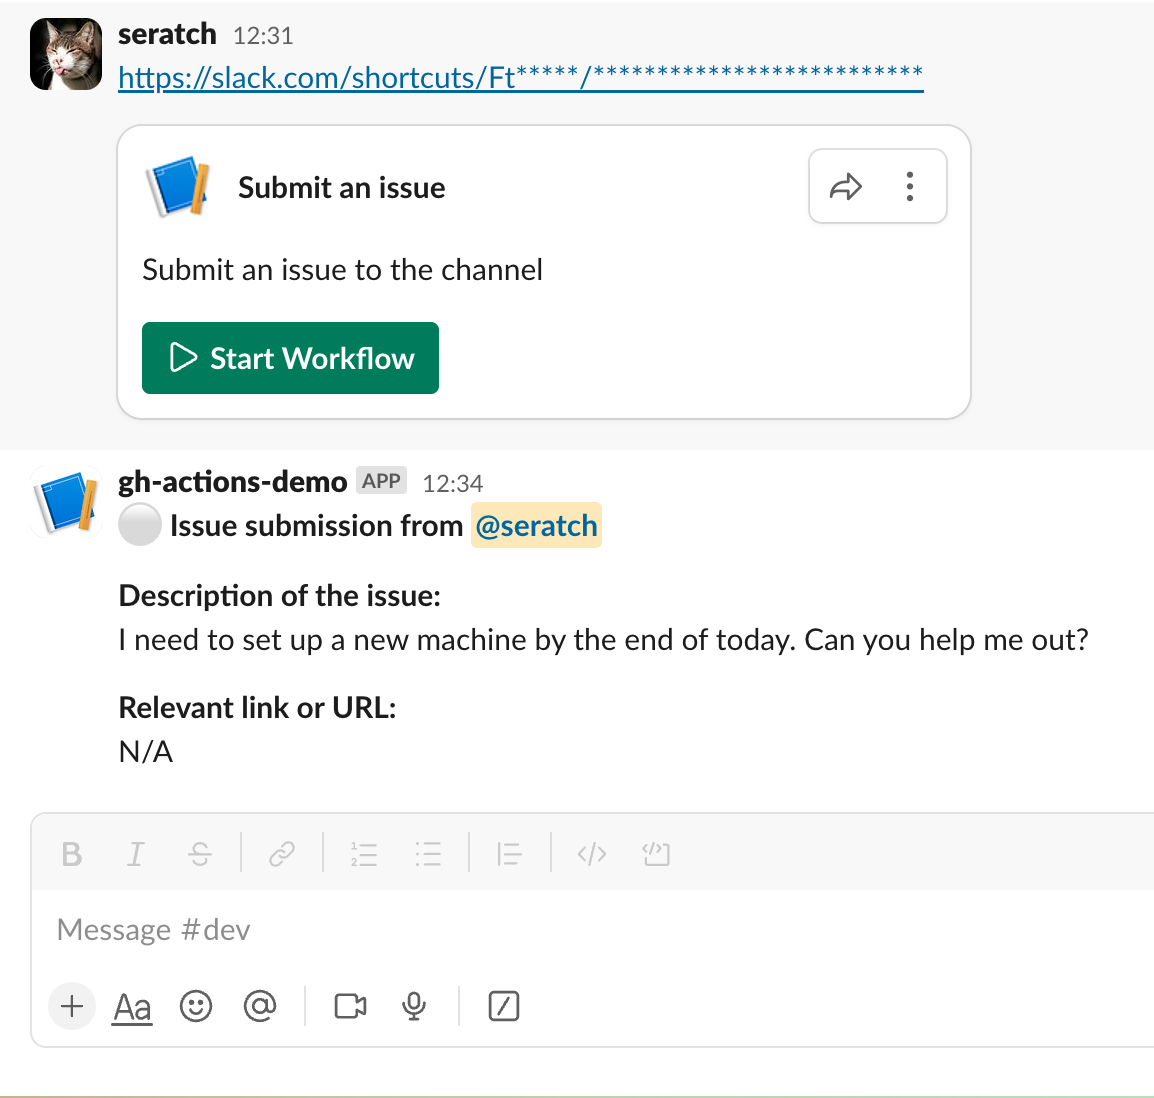Viewport: 1154px width, 1098px height.
Task: Open attachments menu with plus button
Action: pos(72,1006)
